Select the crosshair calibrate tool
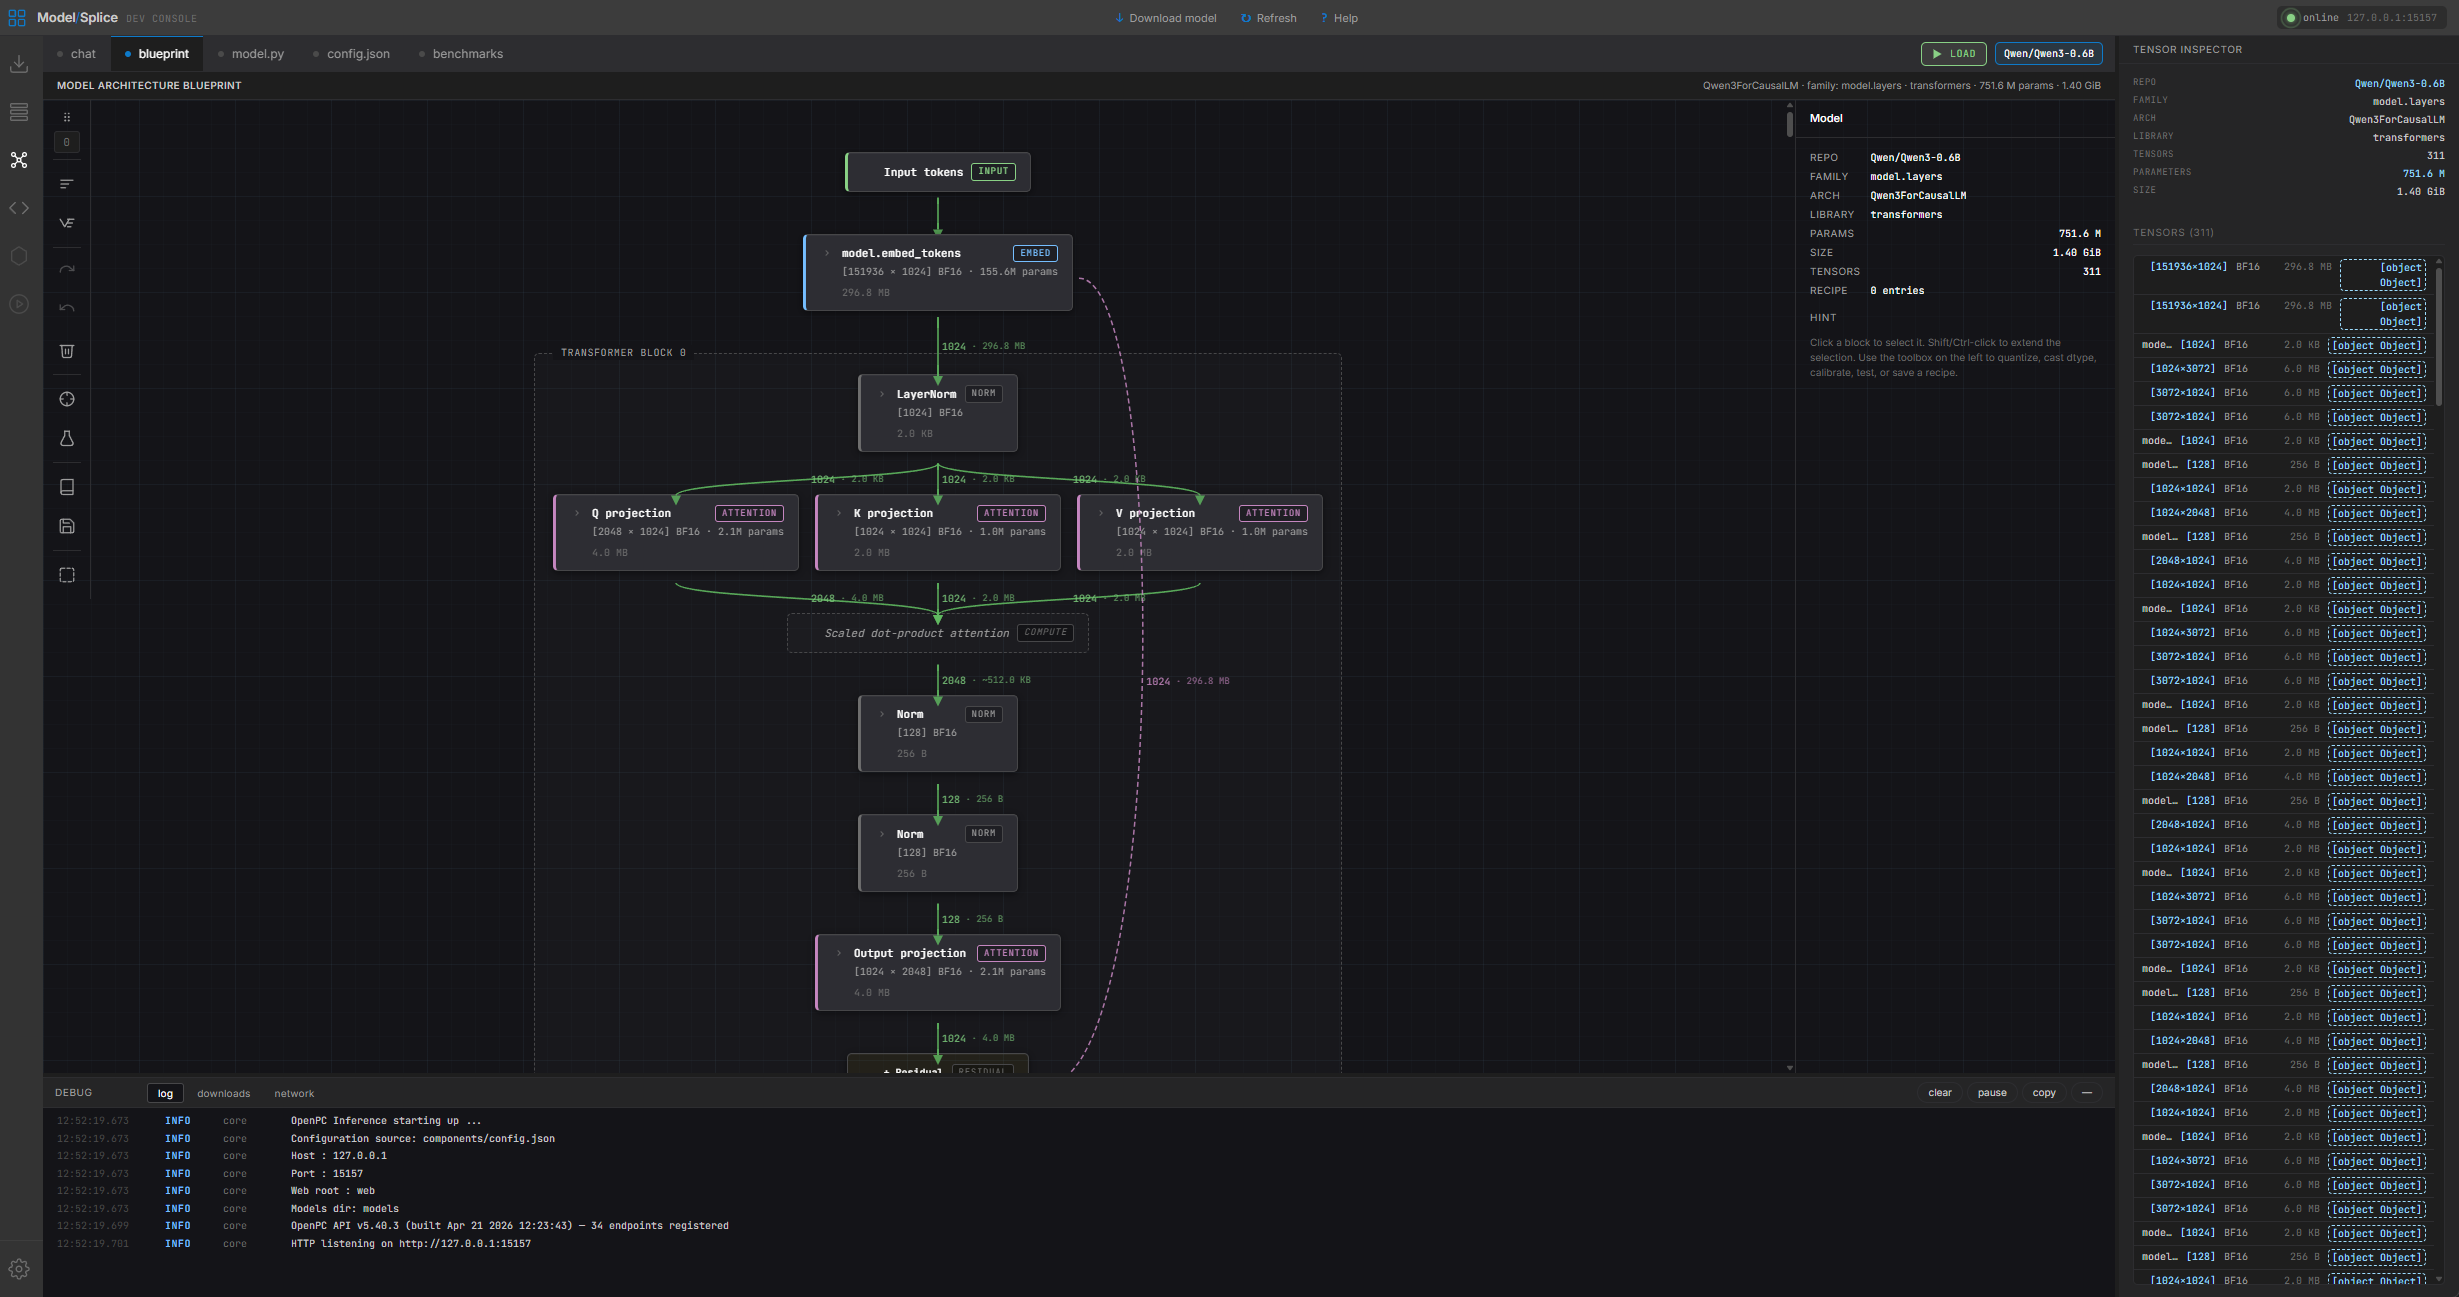Viewport: 2459px width, 1297px height. click(x=67, y=399)
